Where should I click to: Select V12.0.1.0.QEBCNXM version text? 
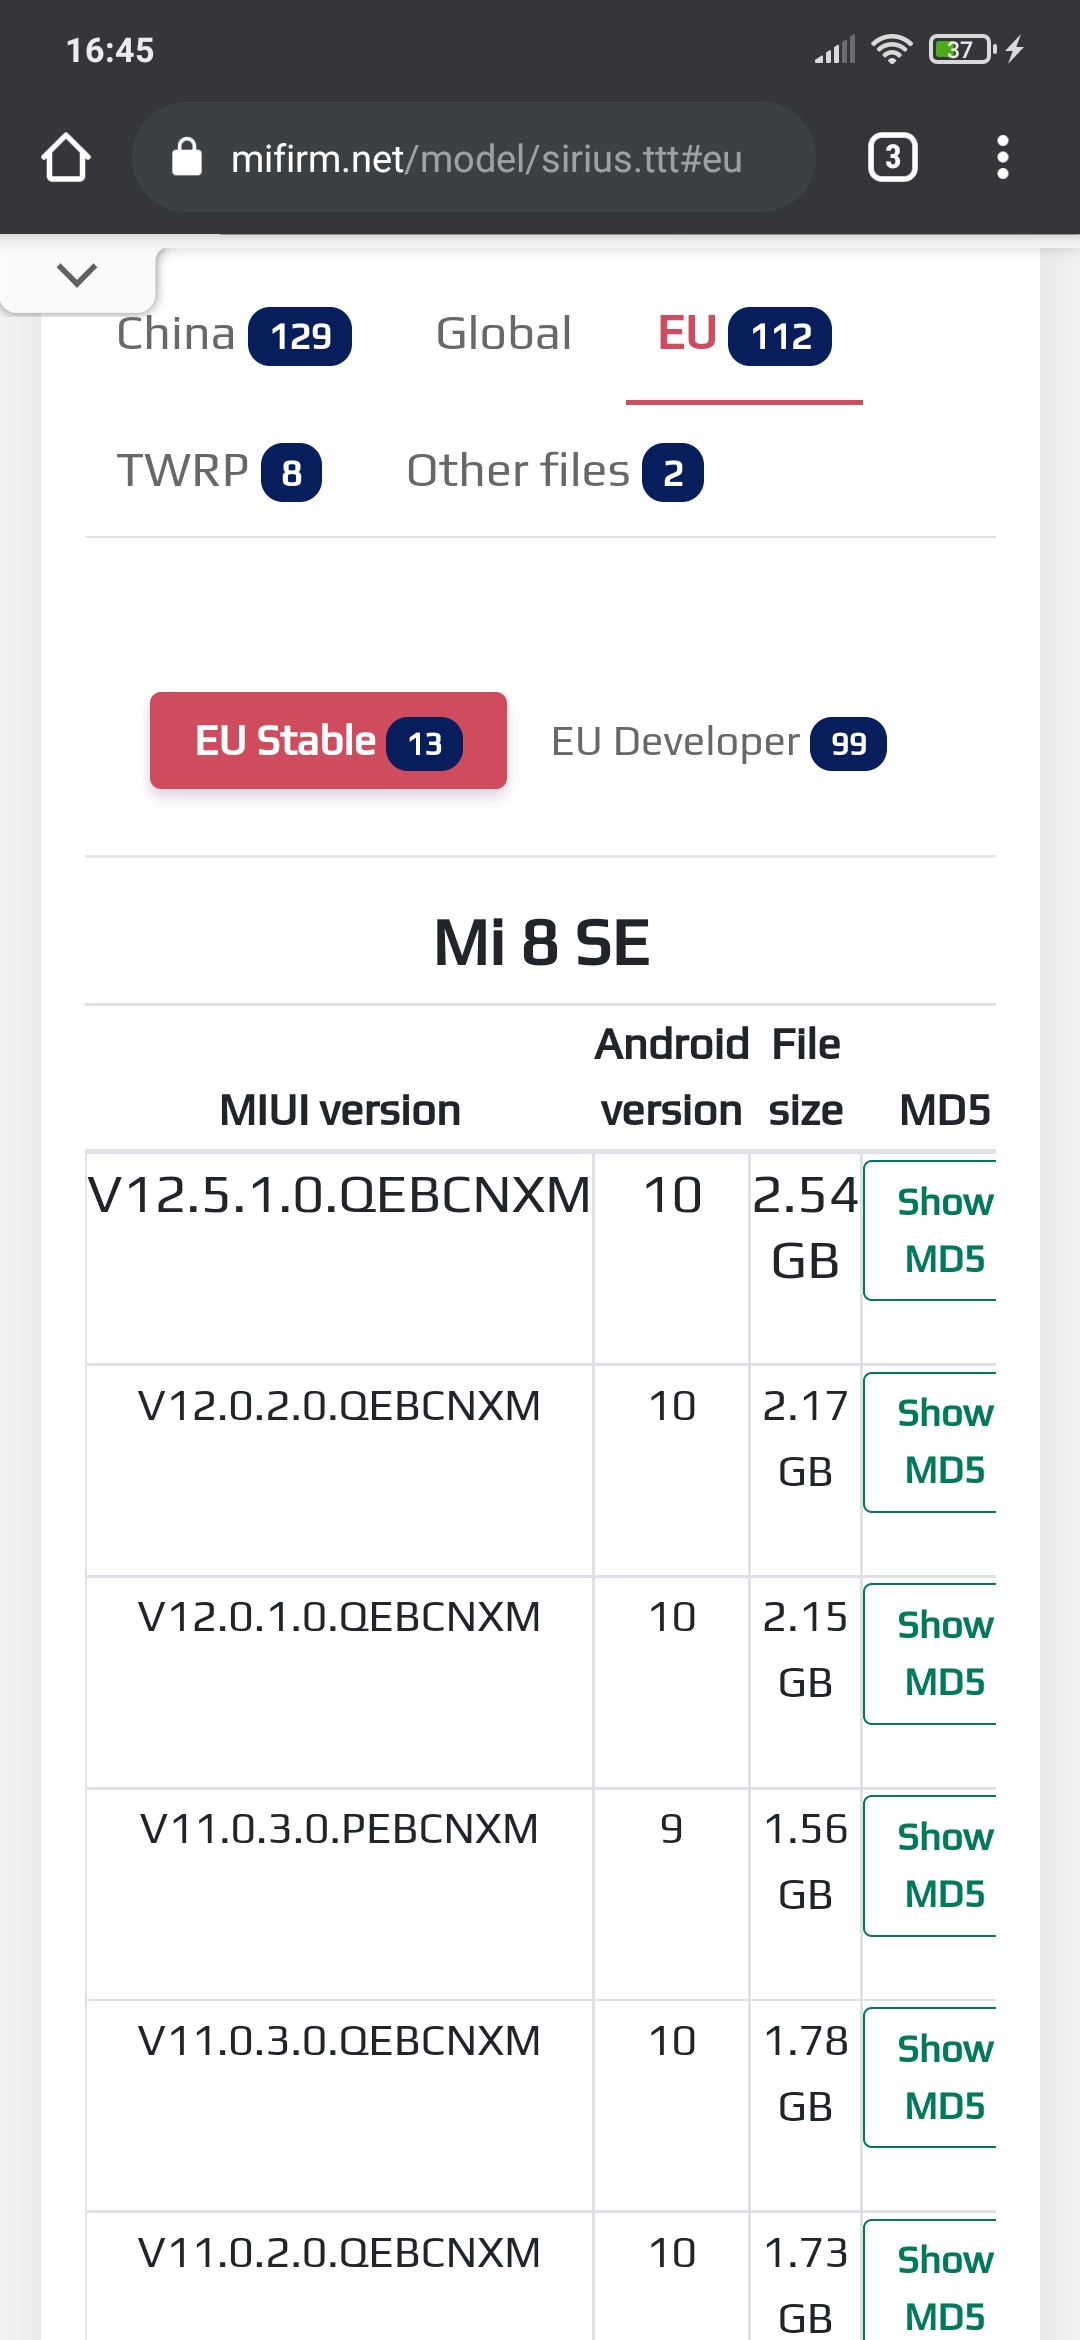click(x=339, y=1617)
